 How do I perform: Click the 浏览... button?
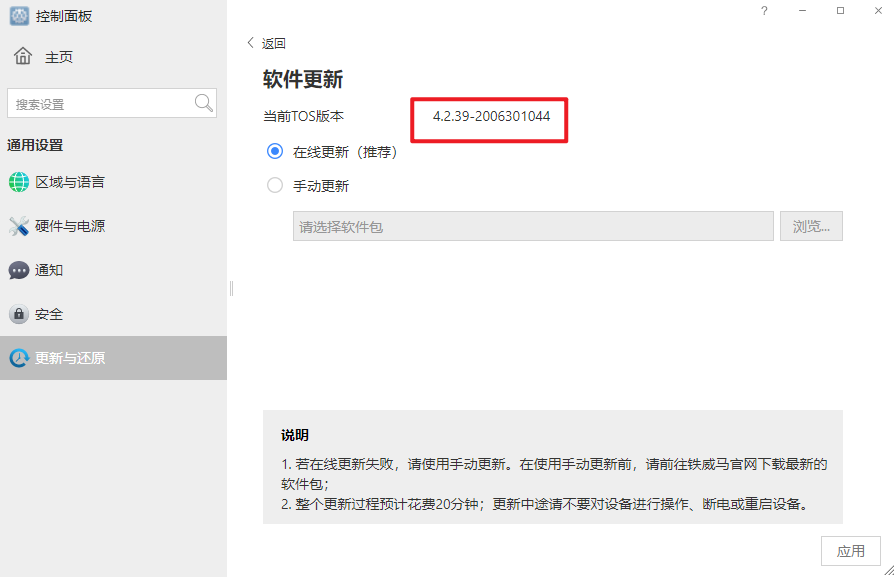pos(811,226)
